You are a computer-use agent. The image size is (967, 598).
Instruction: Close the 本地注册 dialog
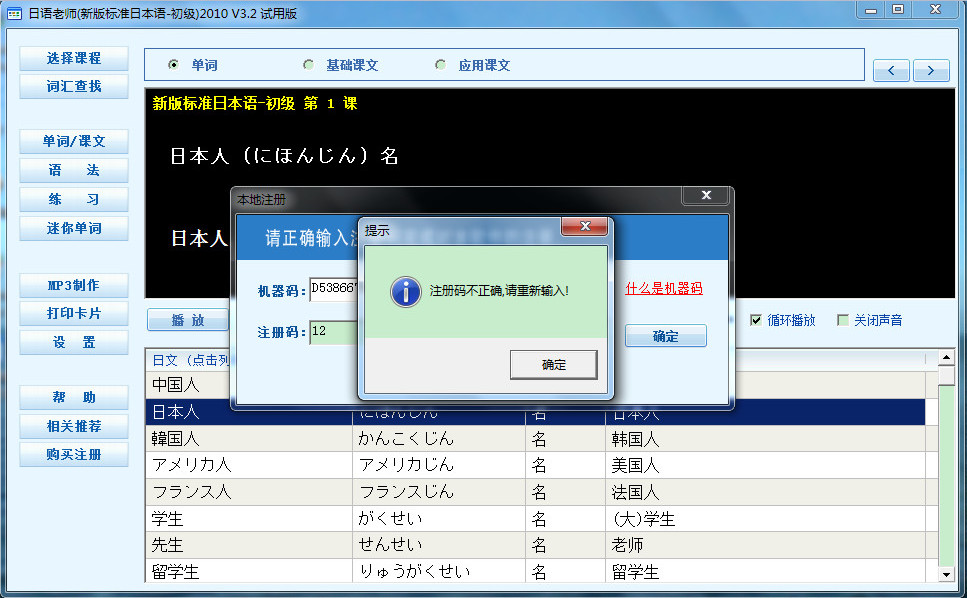coord(706,195)
